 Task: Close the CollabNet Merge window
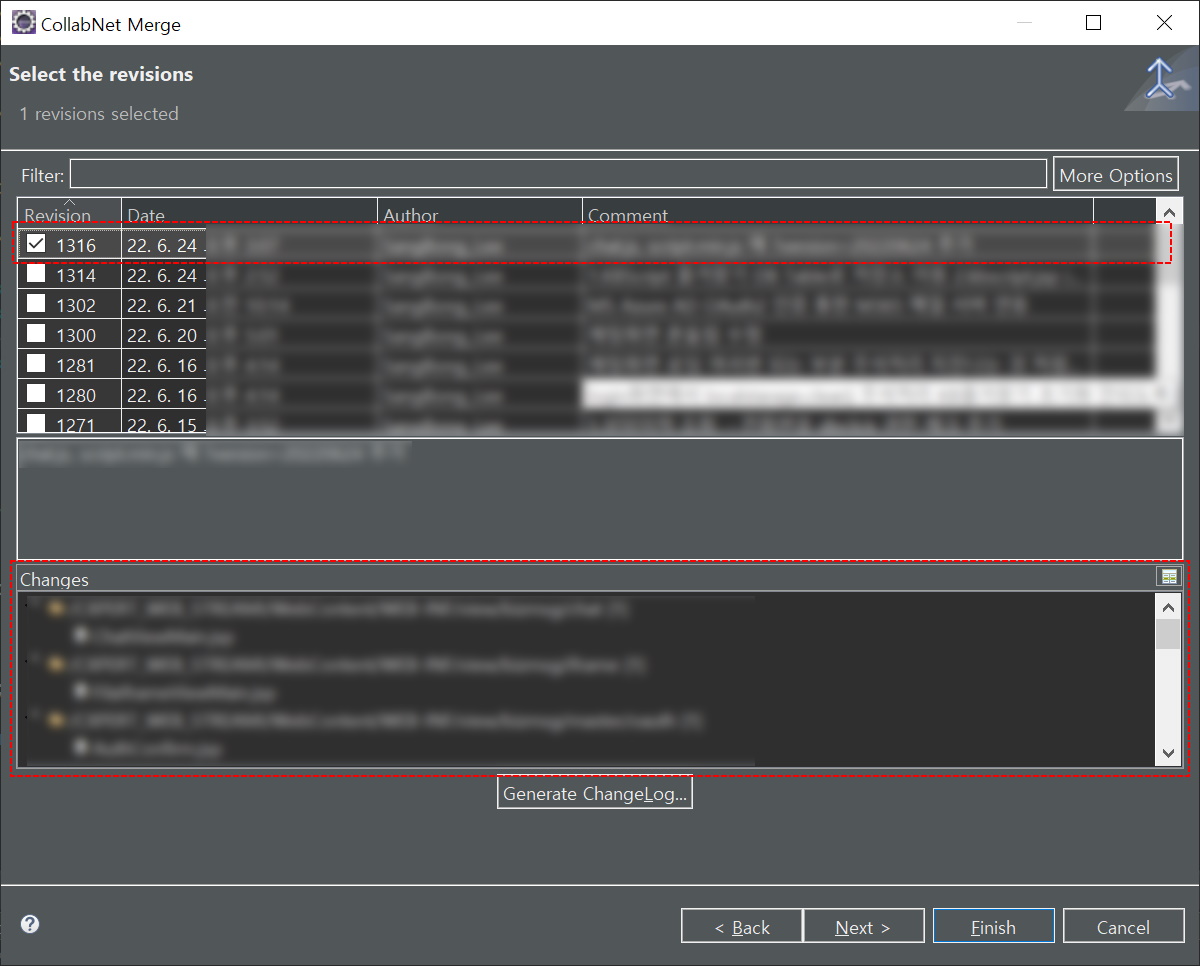[1164, 22]
